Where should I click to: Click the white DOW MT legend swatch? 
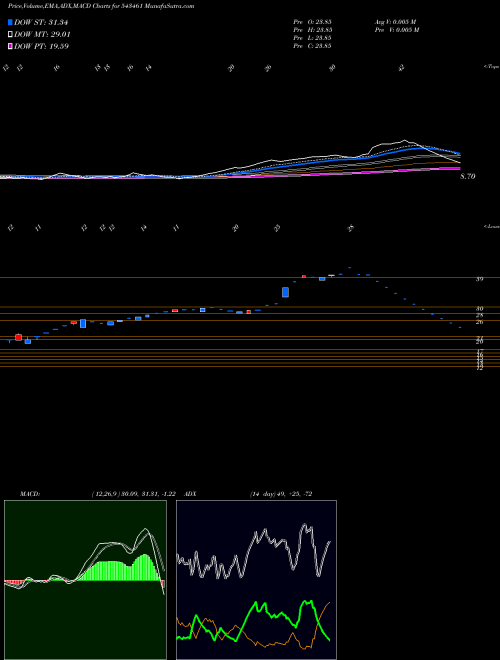tap(11, 35)
